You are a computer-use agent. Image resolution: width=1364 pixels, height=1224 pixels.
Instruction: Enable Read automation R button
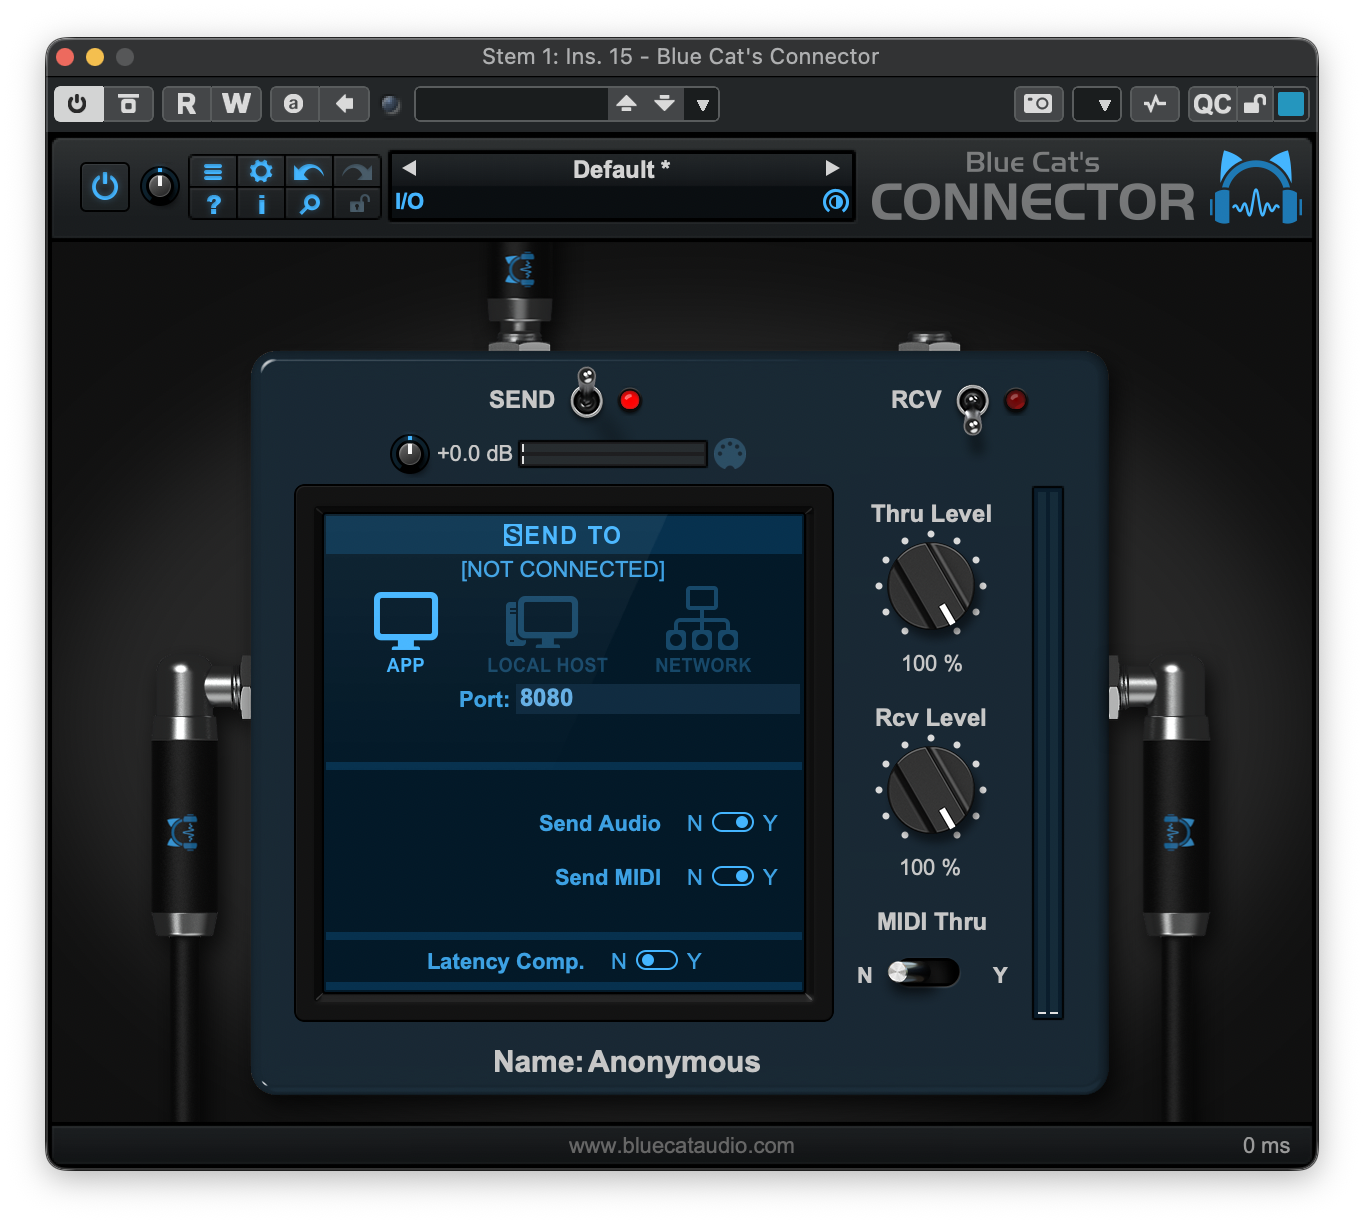186,104
